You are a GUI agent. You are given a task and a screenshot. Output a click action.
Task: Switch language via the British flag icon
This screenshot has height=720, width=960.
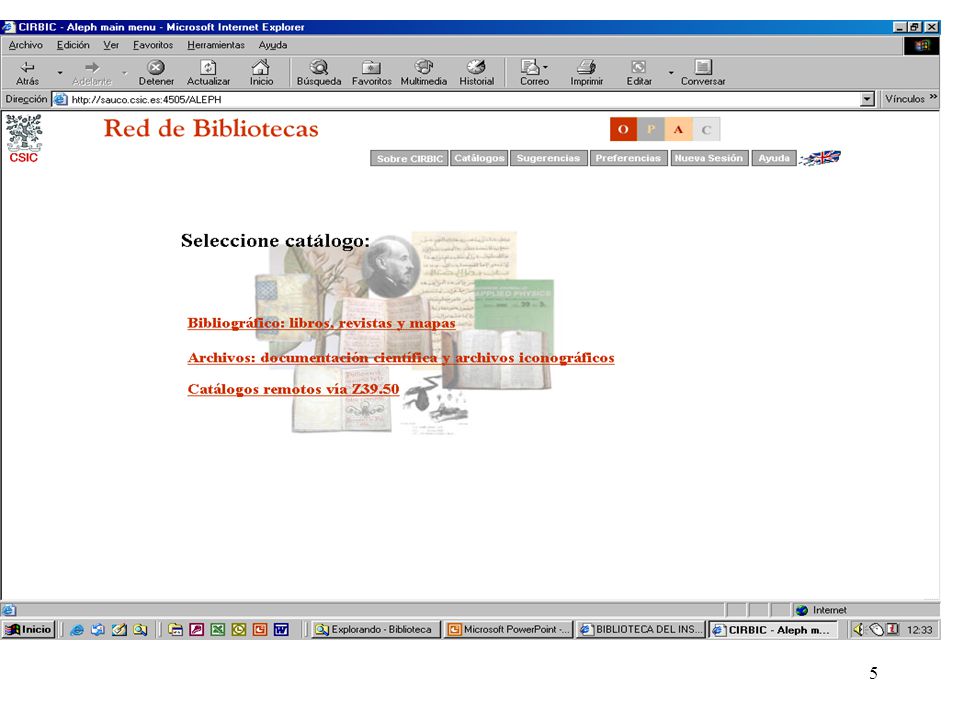[820, 158]
